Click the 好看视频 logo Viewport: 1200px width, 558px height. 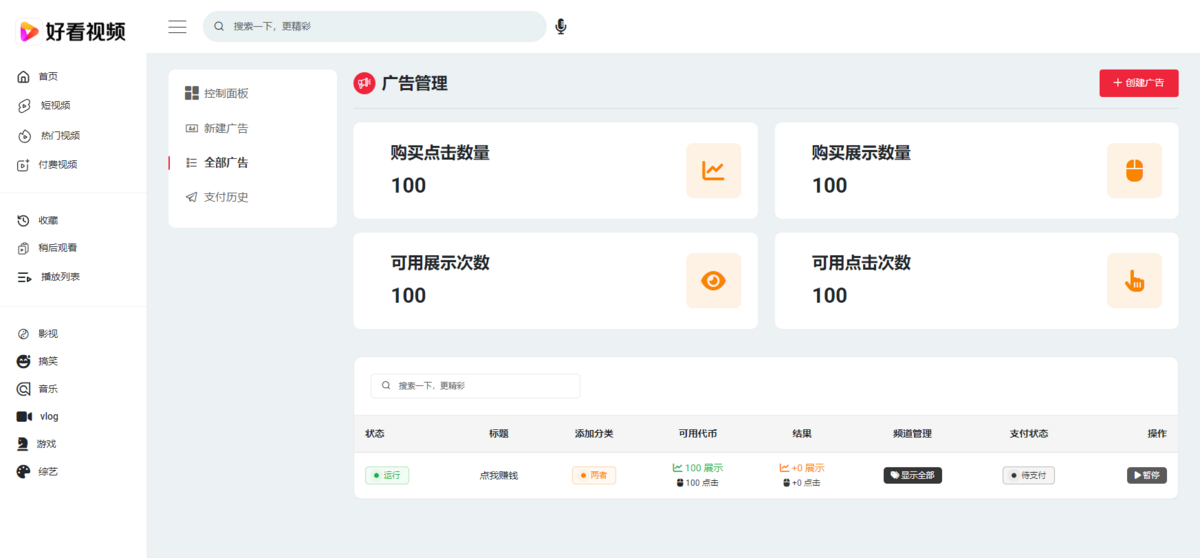[x=73, y=32]
